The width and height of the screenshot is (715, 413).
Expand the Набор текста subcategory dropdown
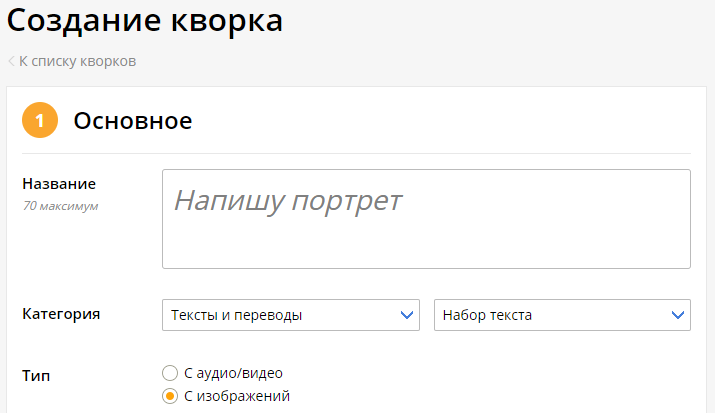point(550,315)
